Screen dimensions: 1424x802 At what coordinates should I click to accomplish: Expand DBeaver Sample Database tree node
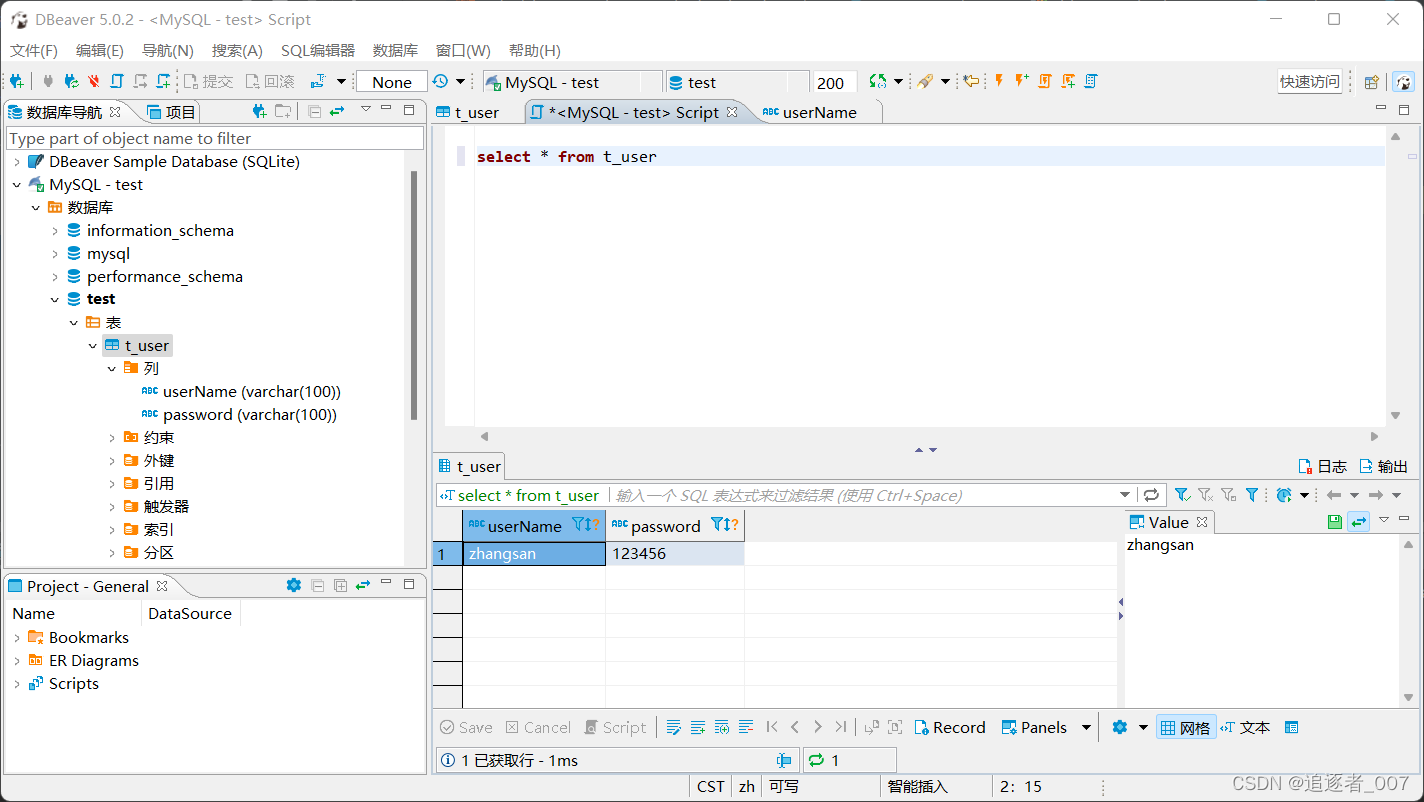(16, 161)
